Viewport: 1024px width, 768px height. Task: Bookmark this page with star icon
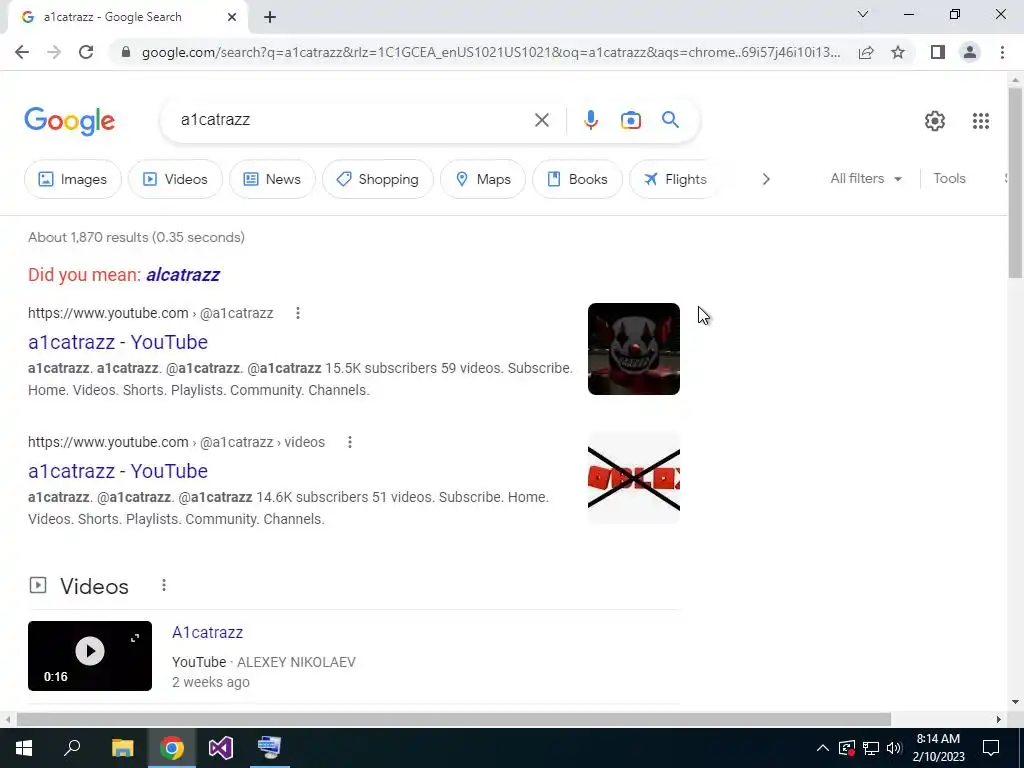(x=898, y=52)
